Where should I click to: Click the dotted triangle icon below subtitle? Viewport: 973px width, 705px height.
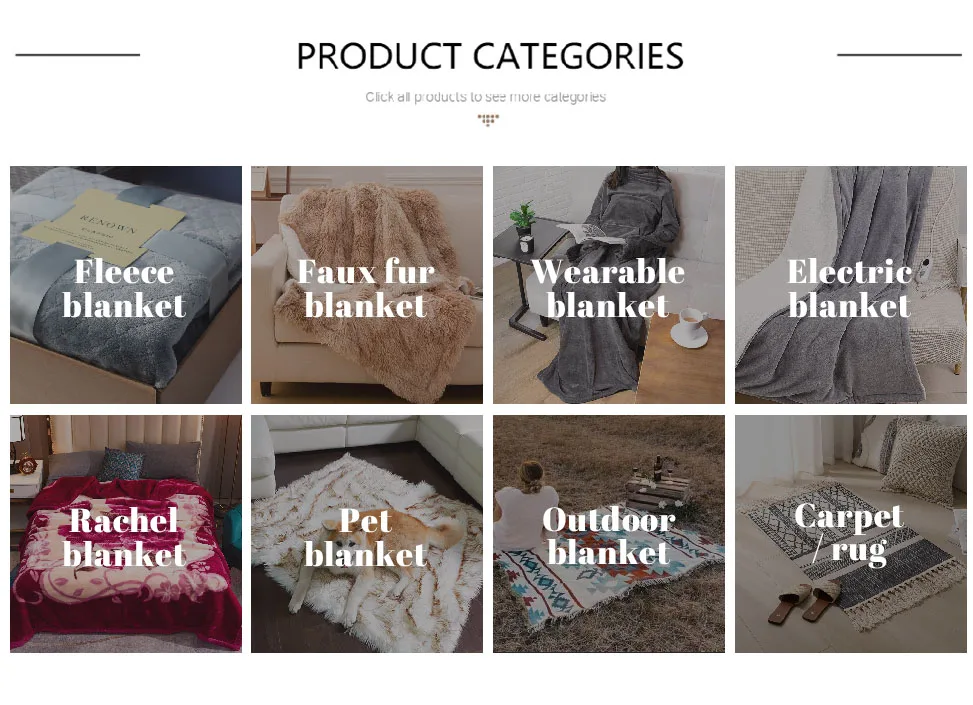pos(488,120)
